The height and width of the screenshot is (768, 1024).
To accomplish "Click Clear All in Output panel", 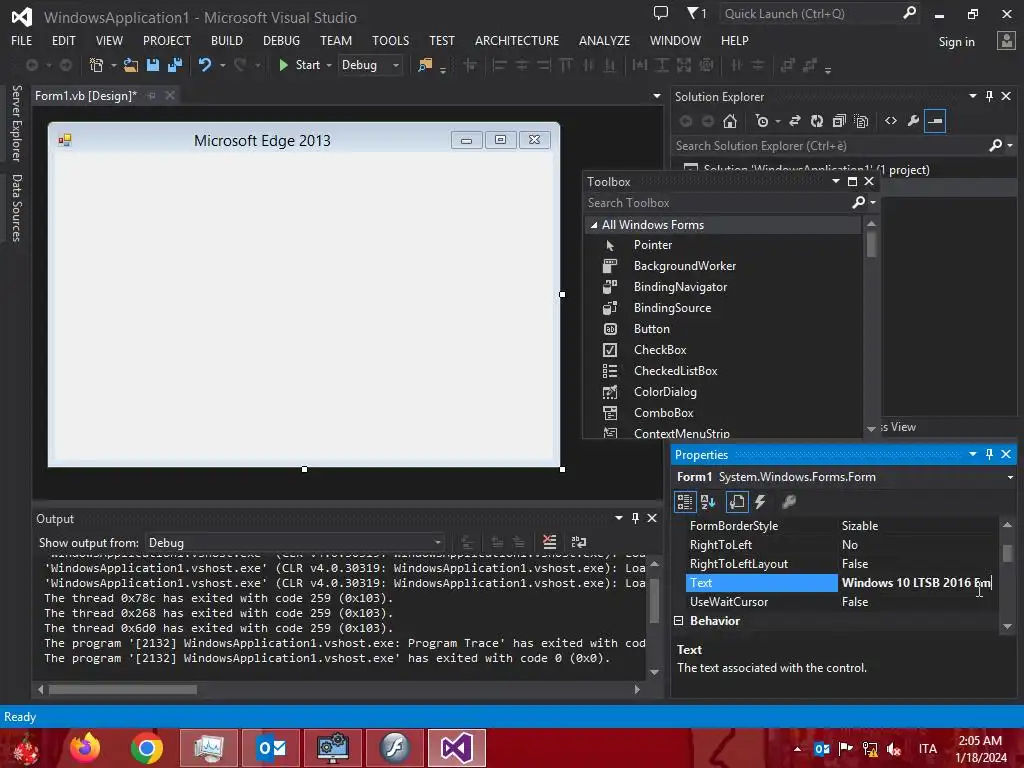I will coord(549,542).
